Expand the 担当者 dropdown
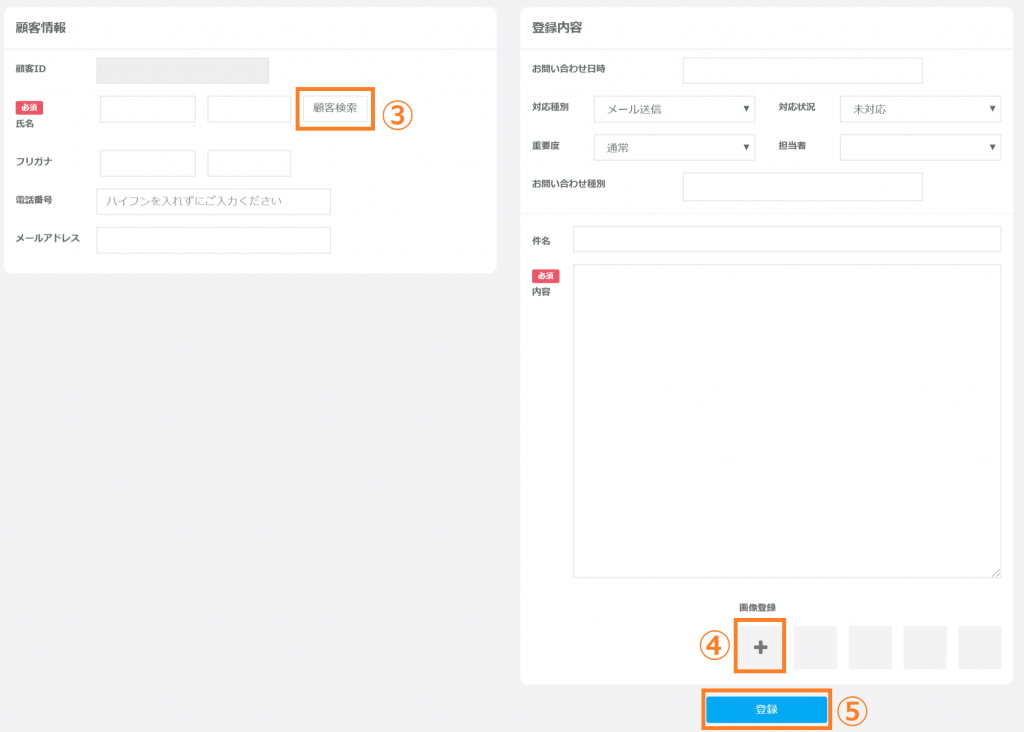Viewport: 1024px width, 732px height. pos(920,148)
